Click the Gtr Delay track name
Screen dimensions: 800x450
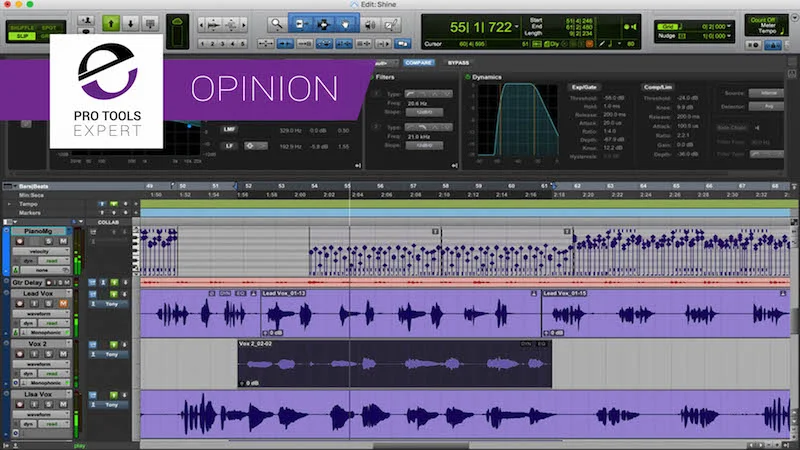click(x=27, y=282)
